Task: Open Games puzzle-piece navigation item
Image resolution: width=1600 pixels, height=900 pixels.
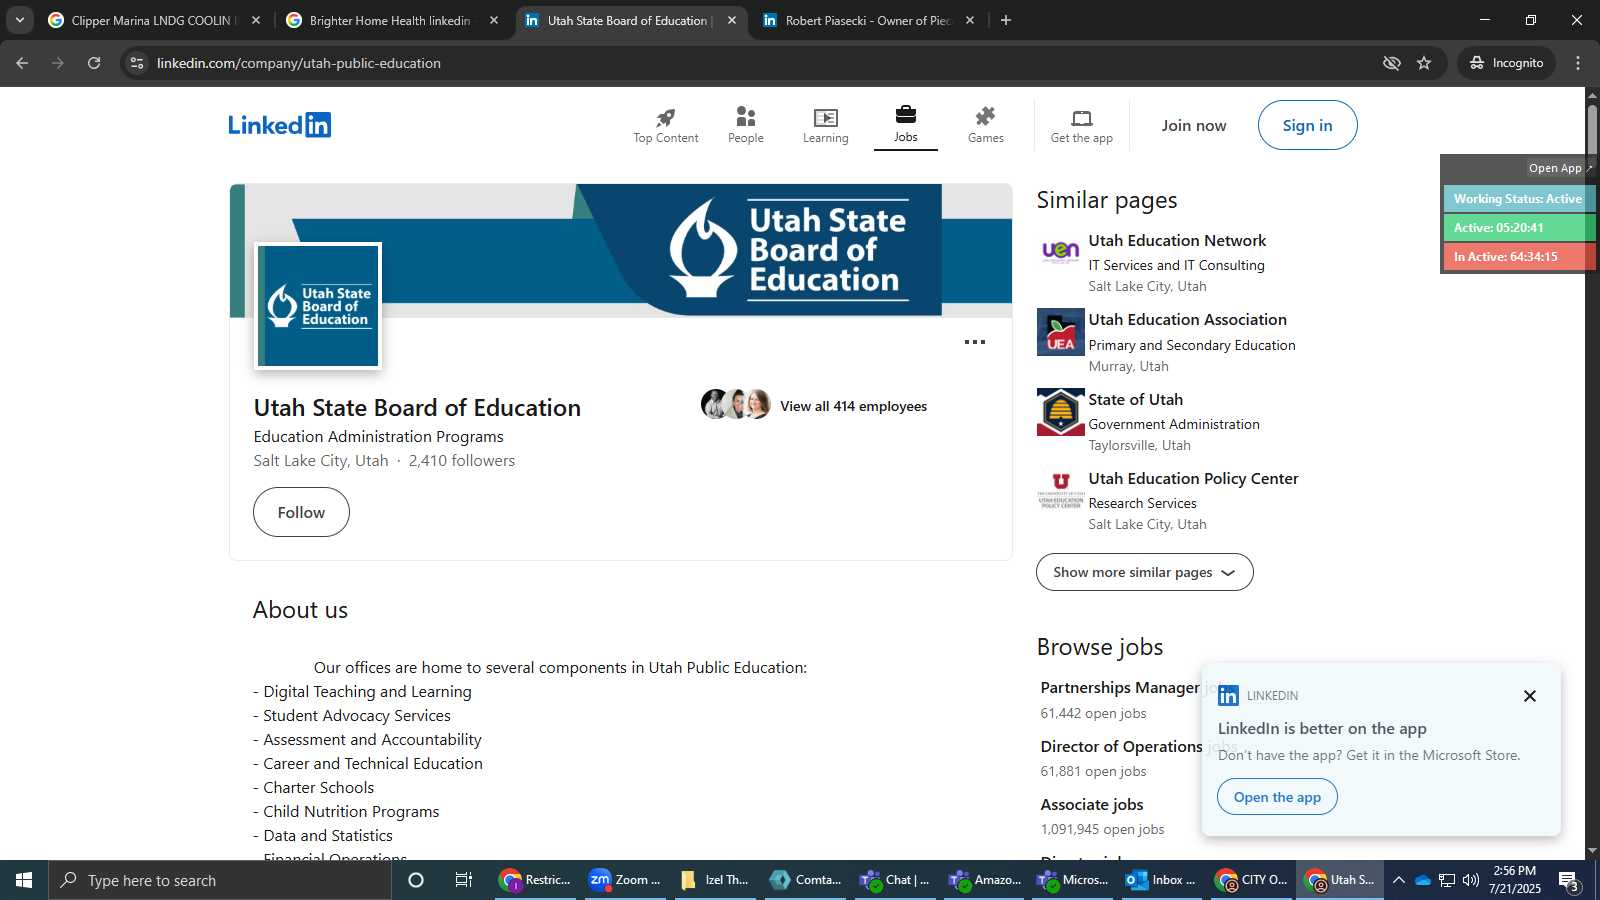Action: (x=985, y=126)
